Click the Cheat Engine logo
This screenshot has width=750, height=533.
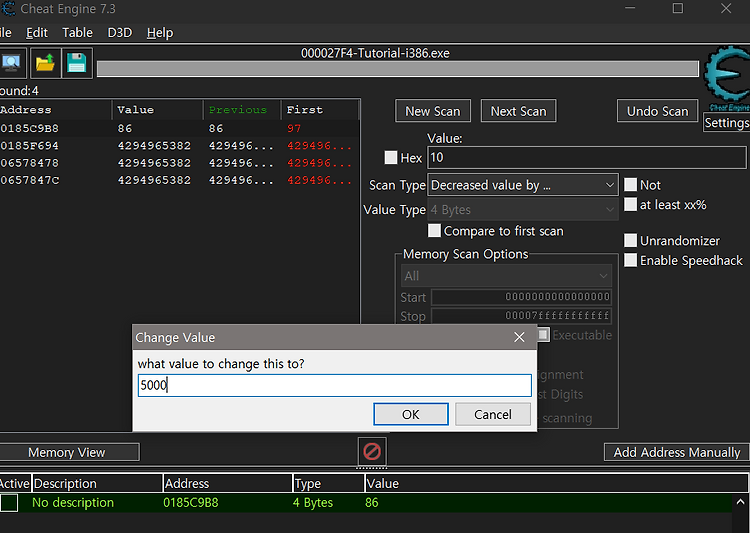coord(727,79)
